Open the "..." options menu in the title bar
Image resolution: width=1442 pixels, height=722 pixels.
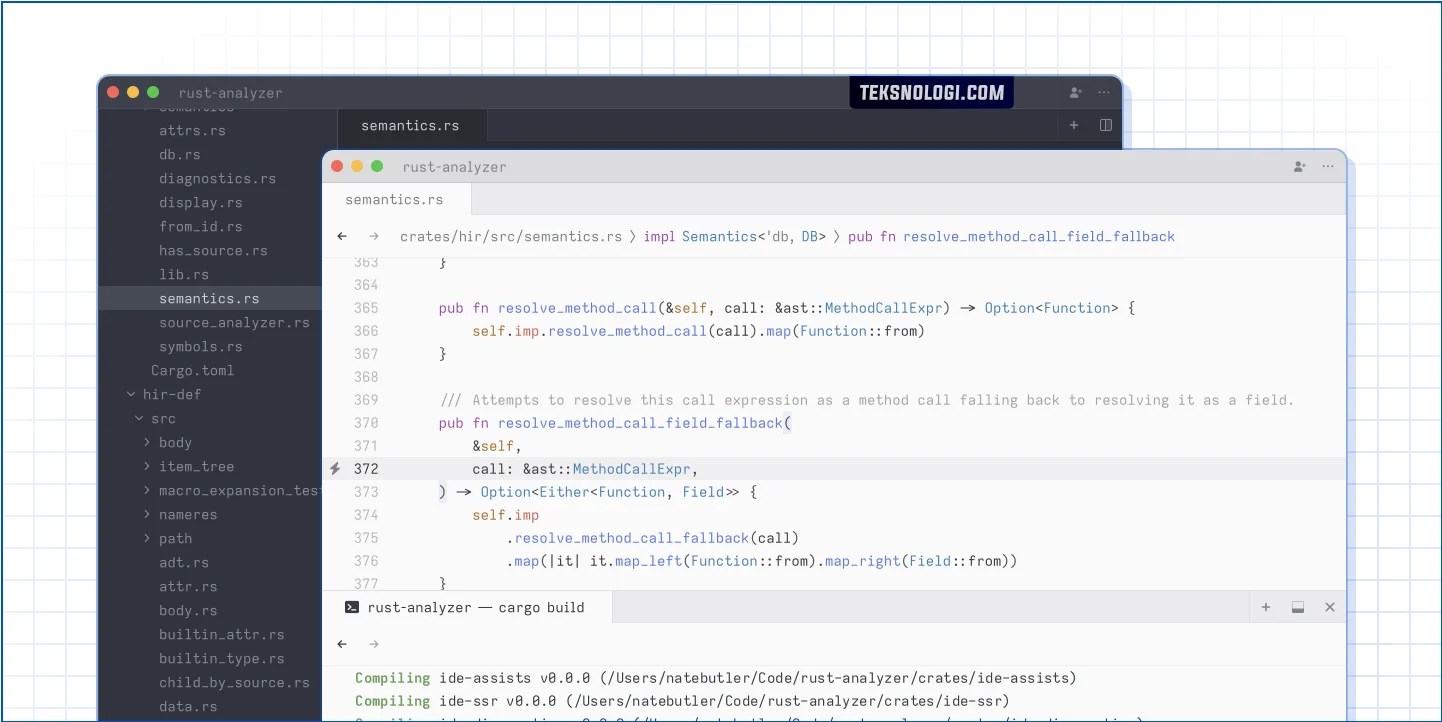coord(1329,167)
